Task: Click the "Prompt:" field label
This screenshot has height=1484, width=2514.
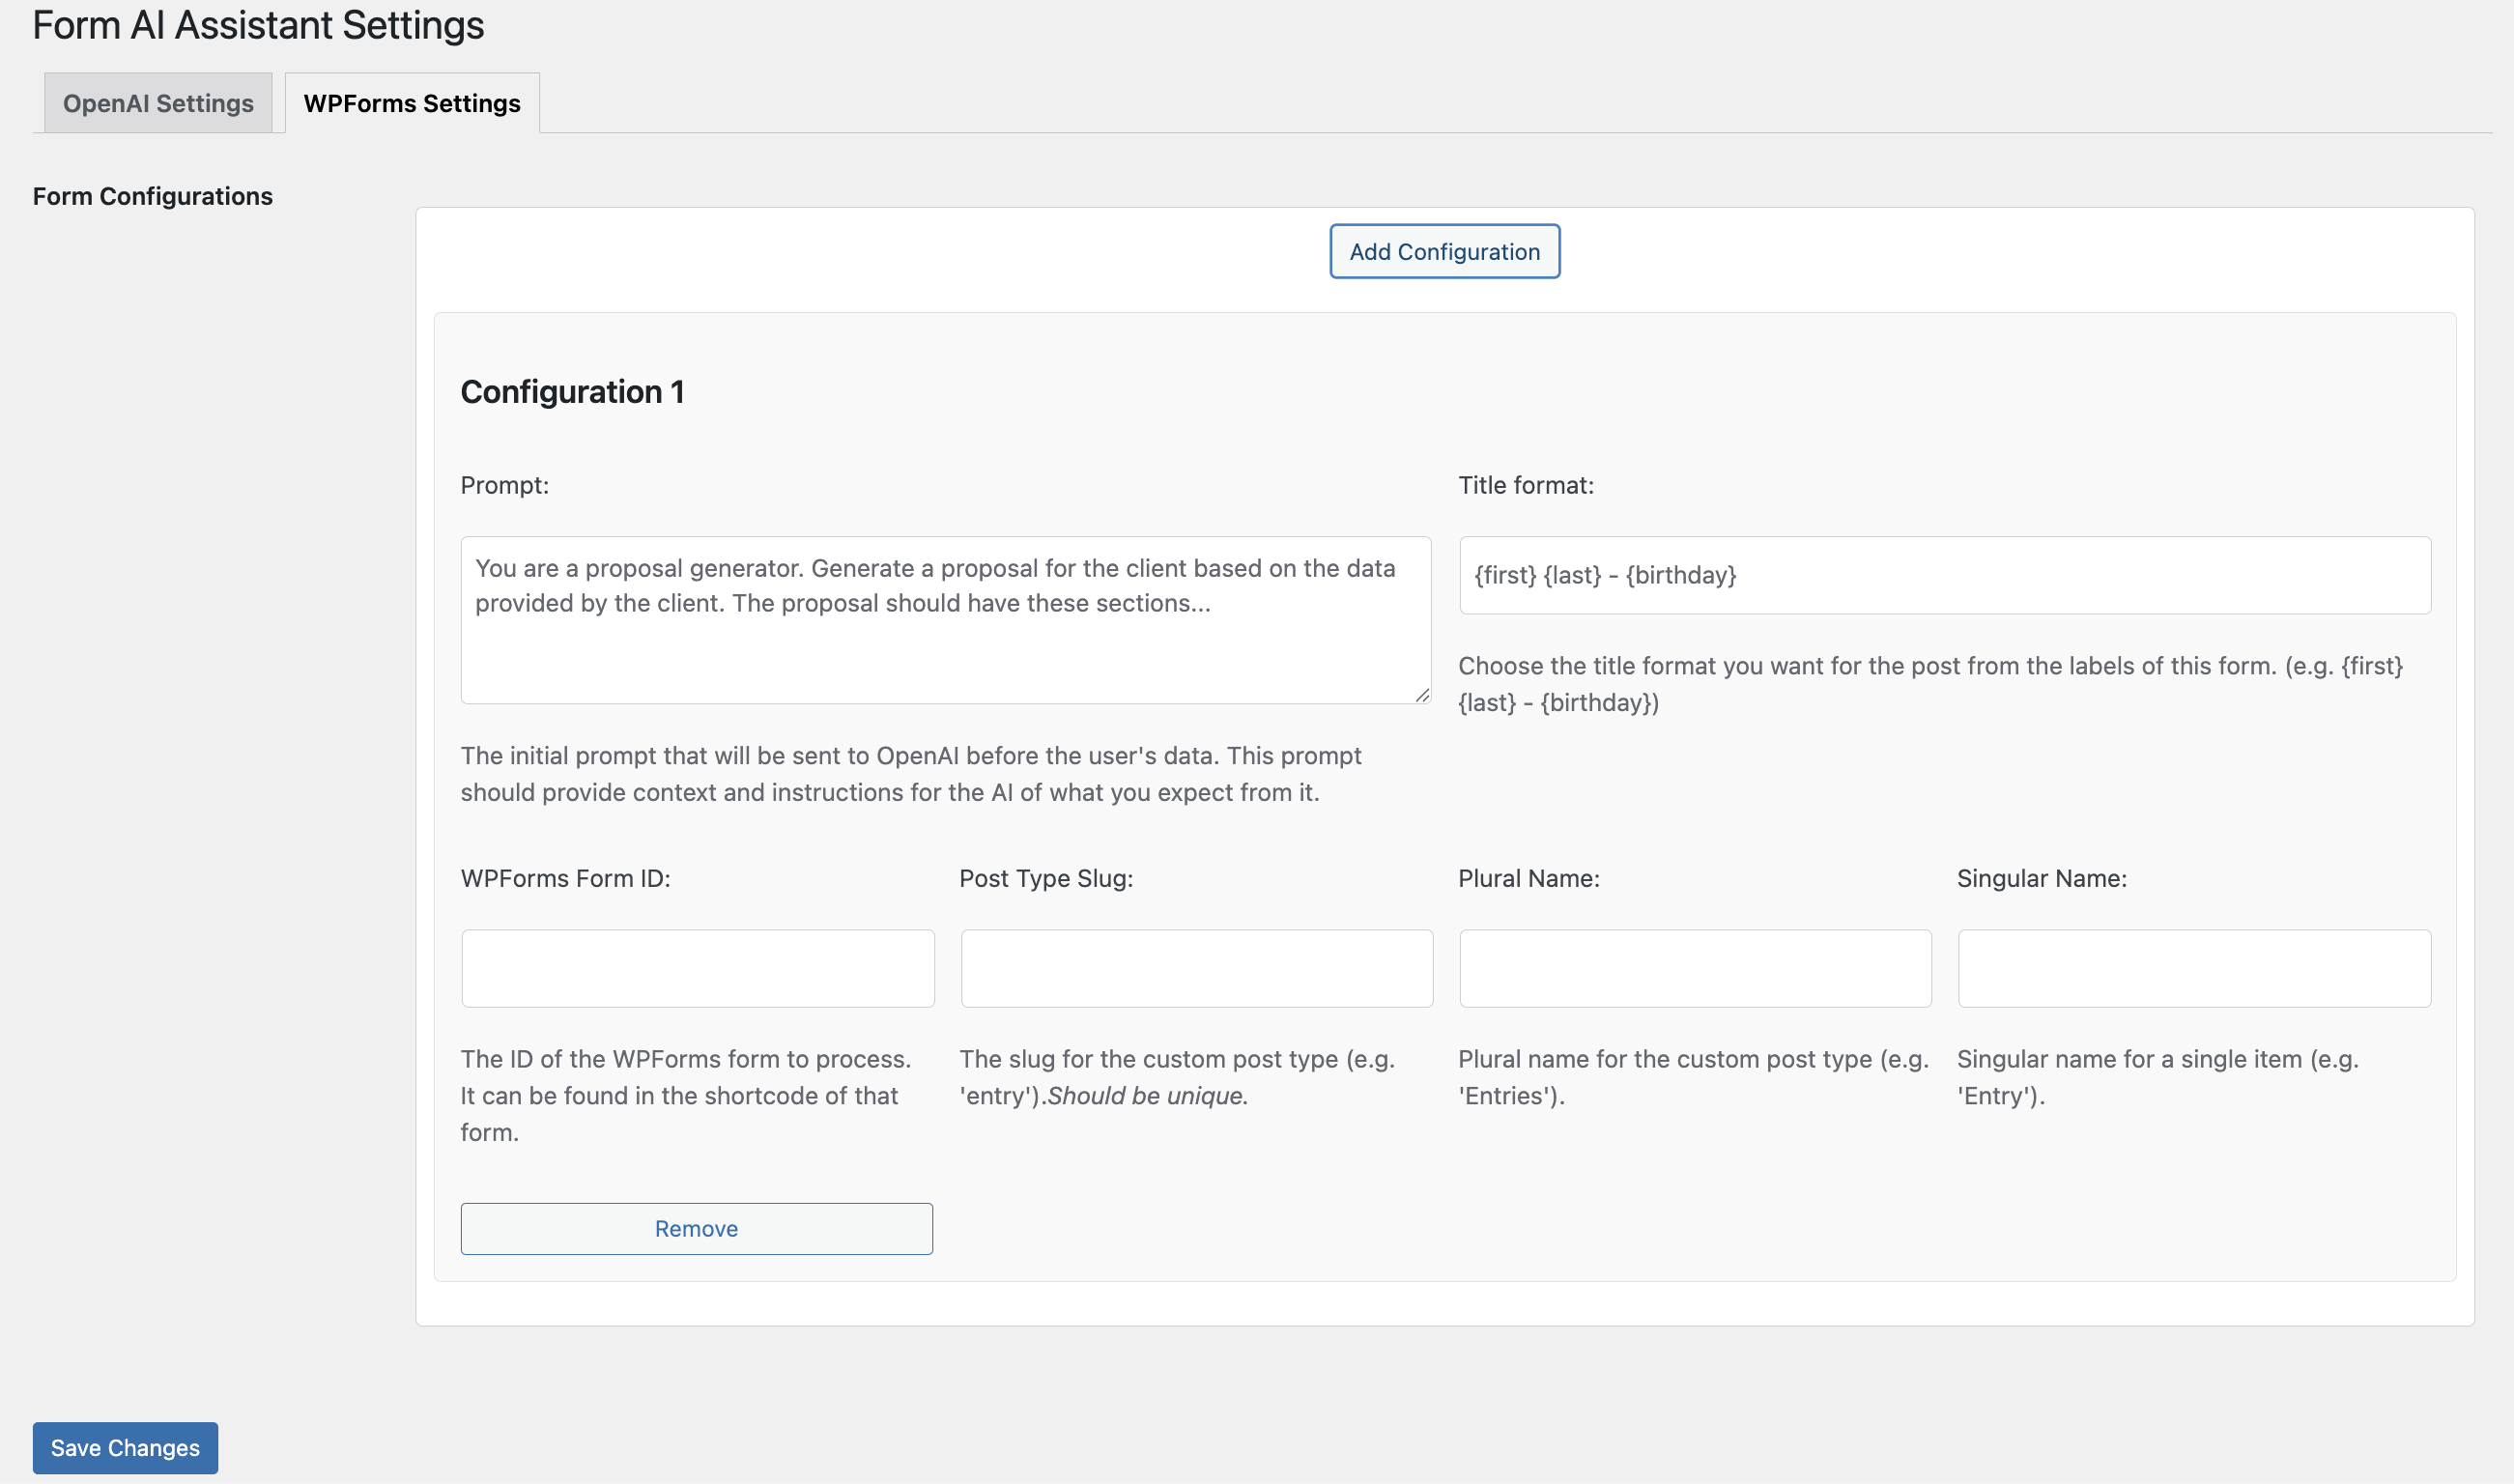Action: tap(504, 485)
